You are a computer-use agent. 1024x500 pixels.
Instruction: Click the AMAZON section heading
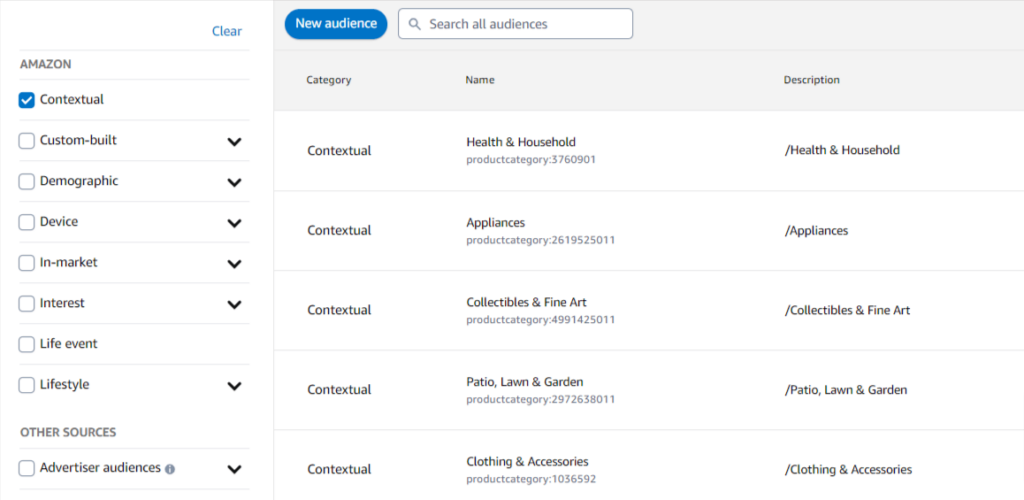[x=46, y=64]
